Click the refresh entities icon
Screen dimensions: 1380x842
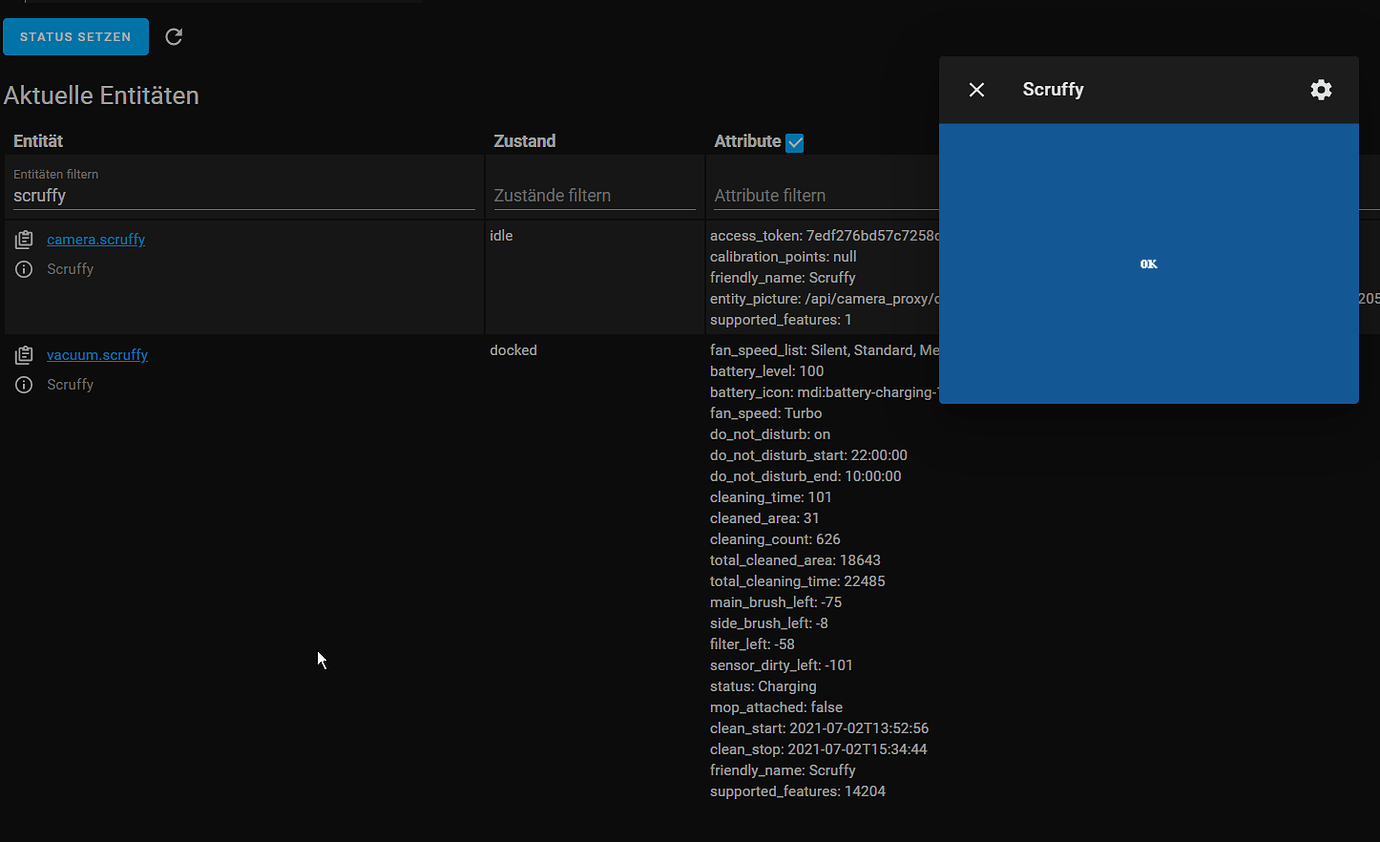(x=173, y=36)
